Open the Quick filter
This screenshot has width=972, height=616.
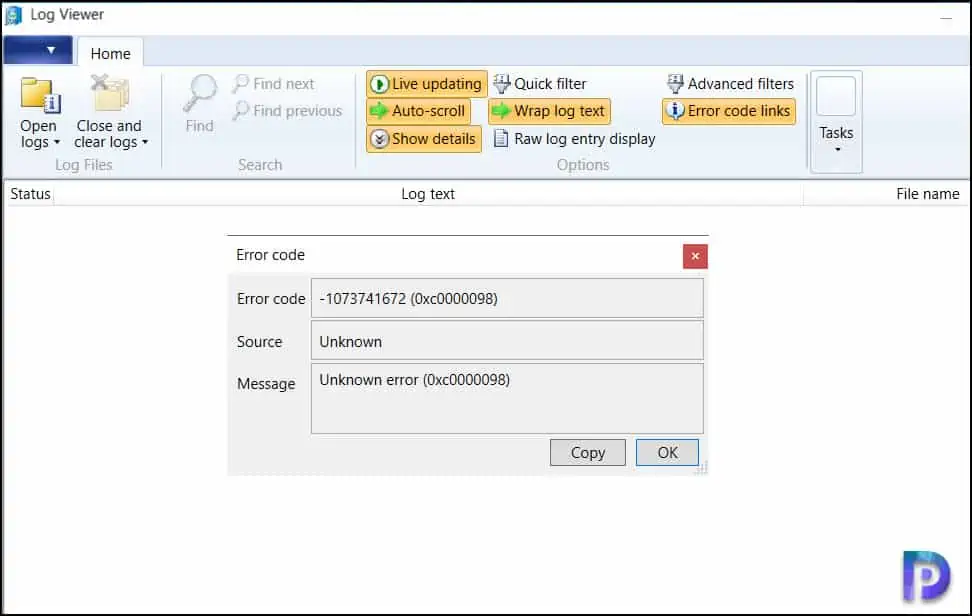pyautogui.click(x=539, y=84)
